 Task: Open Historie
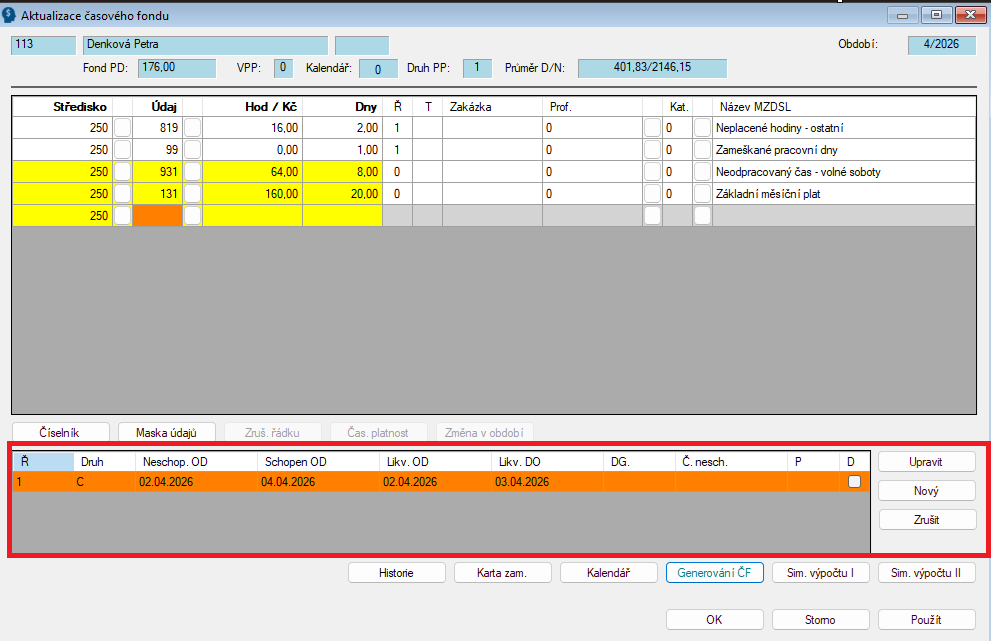tap(397, 573)
